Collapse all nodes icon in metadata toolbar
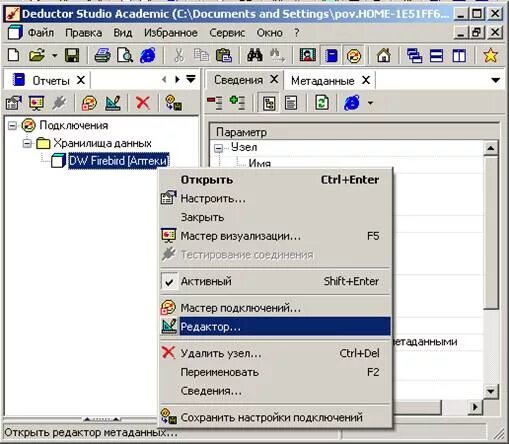The height and width of the screenshot is (444, 509). pos(215,102)
